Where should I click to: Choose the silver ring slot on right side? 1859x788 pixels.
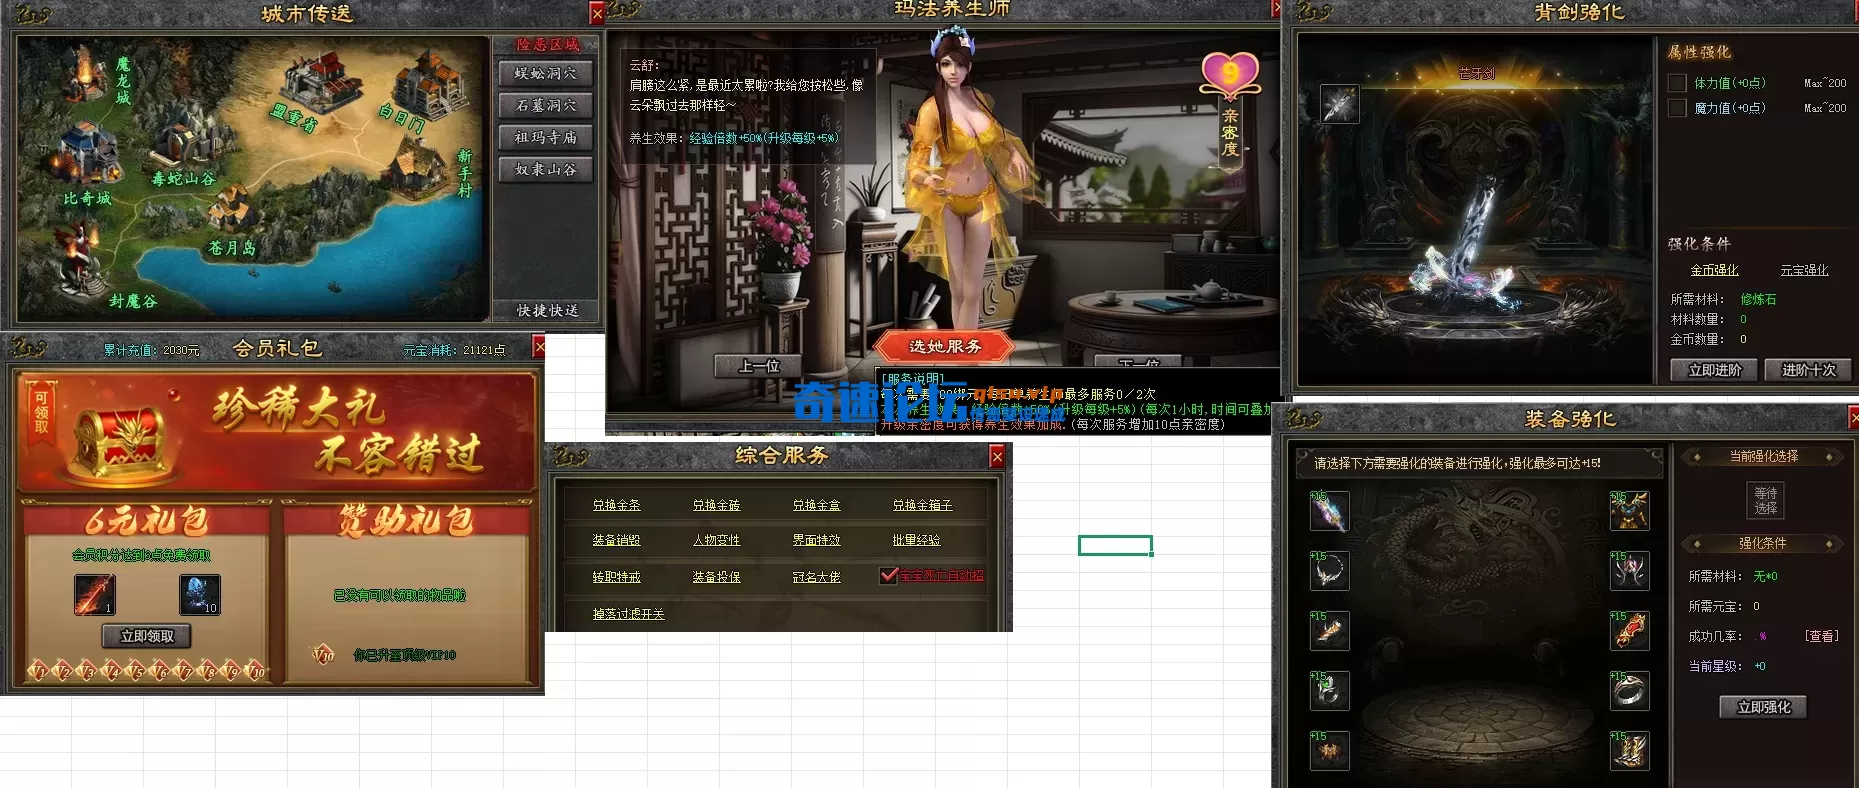(x=1629, y=691)
